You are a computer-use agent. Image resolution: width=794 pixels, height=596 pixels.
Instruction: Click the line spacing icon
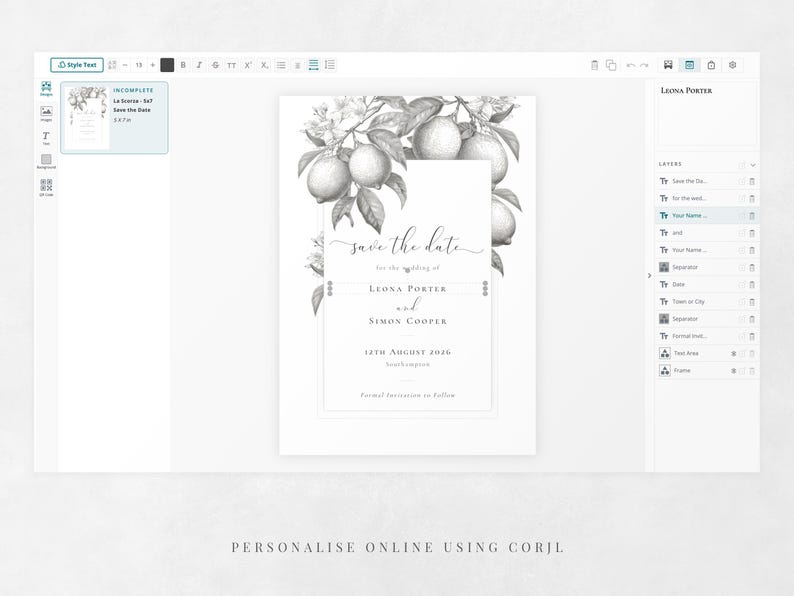point(330,65)
